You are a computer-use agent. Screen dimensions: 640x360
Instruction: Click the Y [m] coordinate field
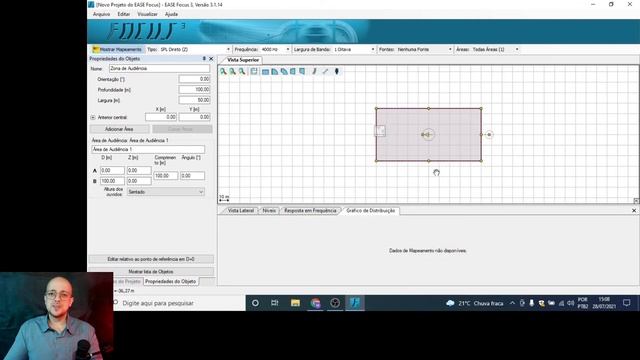tap(194, 117)
